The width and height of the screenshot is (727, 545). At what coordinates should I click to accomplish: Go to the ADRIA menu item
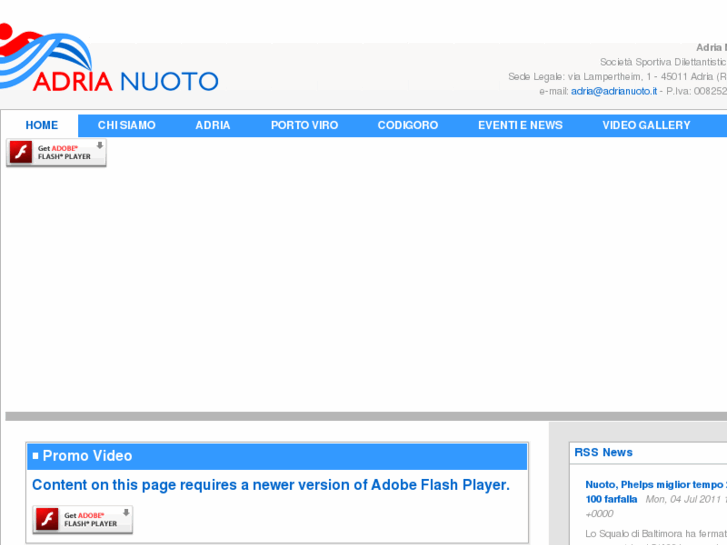point(213,125)
